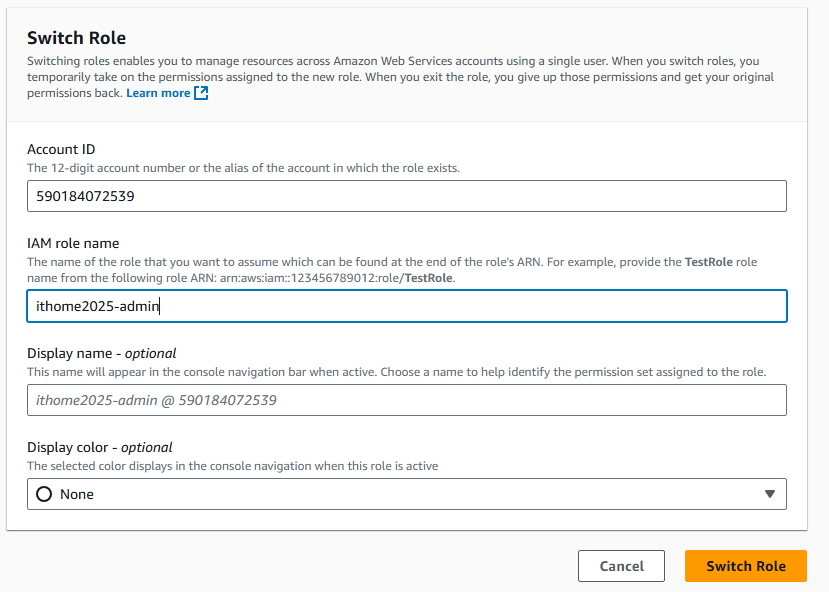The height and width of the screenshot is (592, 829).
Task: Expand the Display color dropdown arrow
Action: click(769, 494)
